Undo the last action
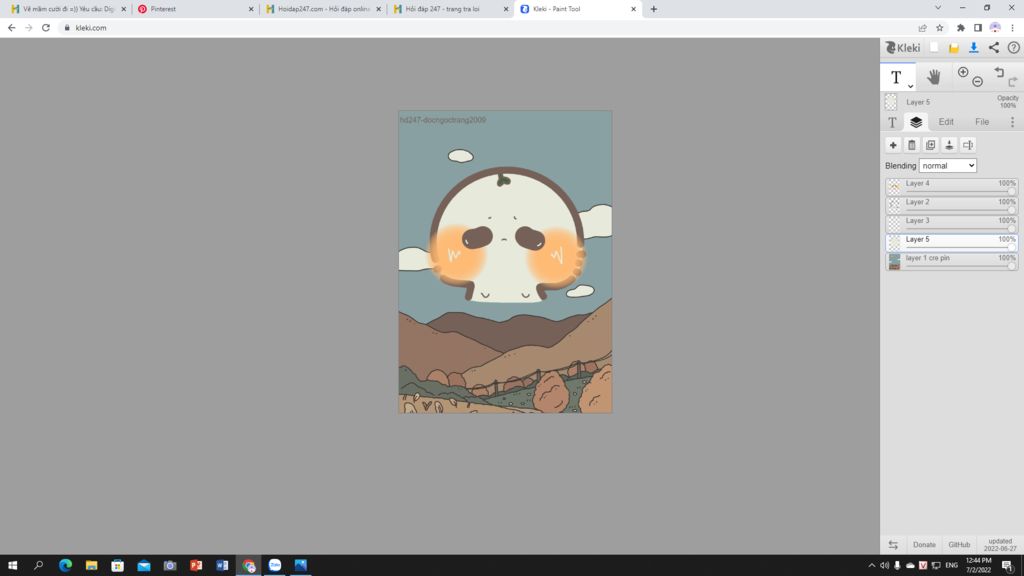 click(999, 72)
